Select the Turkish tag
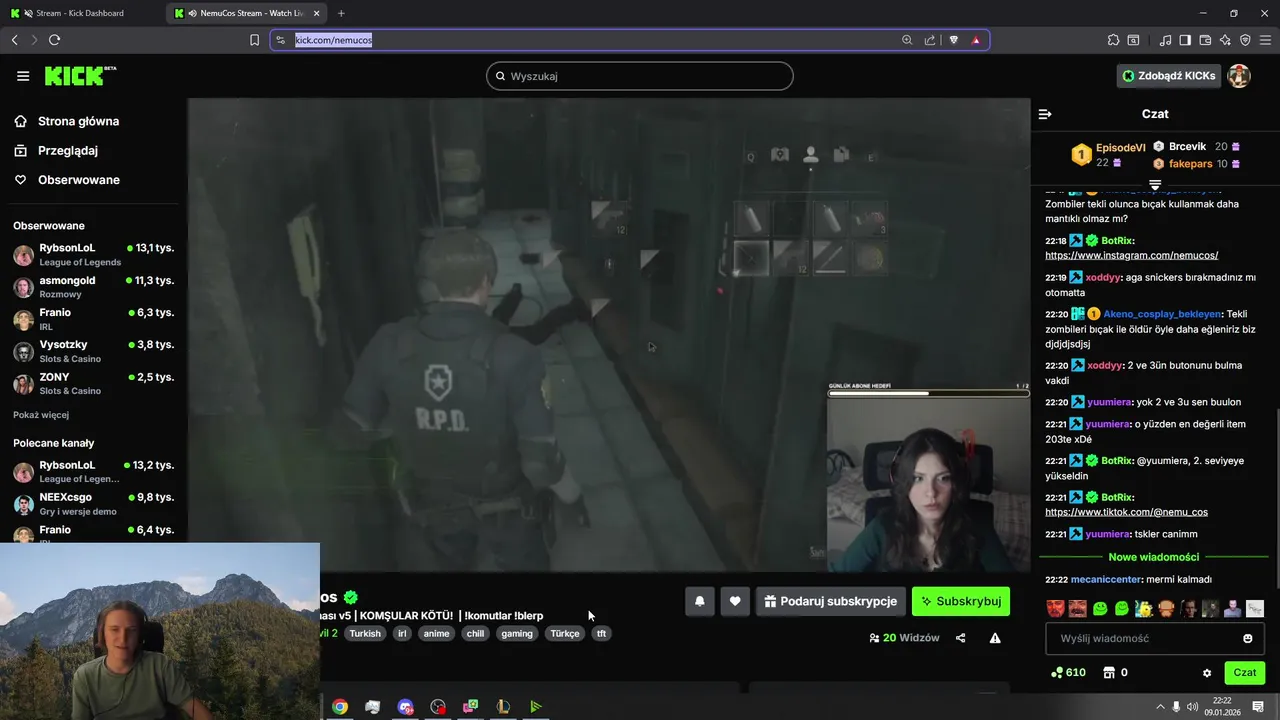Image resolution: width=1280 pixels, height=720 pixels. (x=365, y=633)
